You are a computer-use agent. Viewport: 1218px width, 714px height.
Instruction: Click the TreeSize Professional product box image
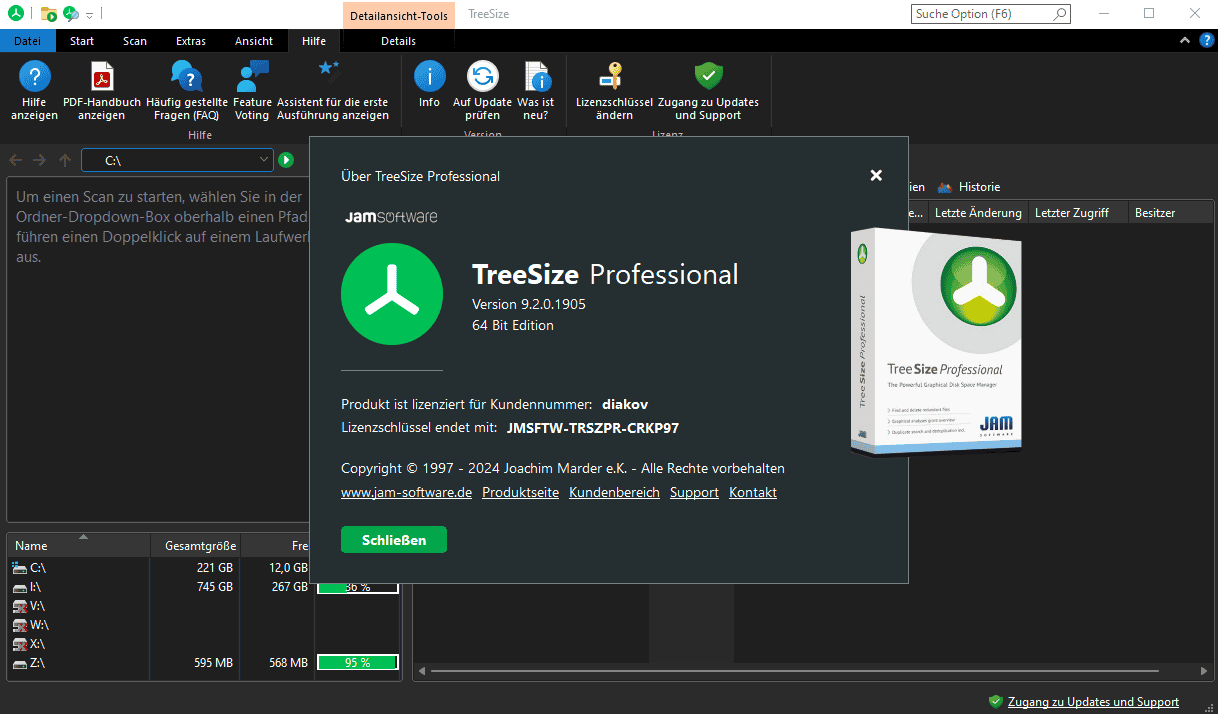click(937, 341)
